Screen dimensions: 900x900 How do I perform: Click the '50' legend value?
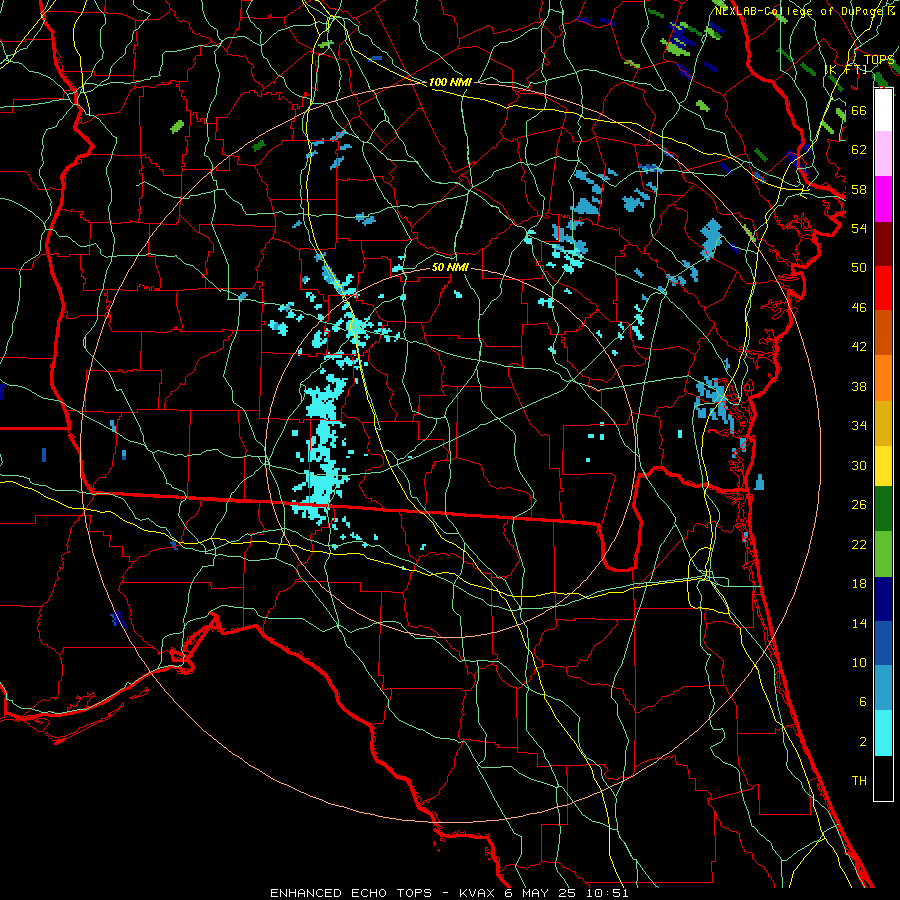tap(859, 268)
